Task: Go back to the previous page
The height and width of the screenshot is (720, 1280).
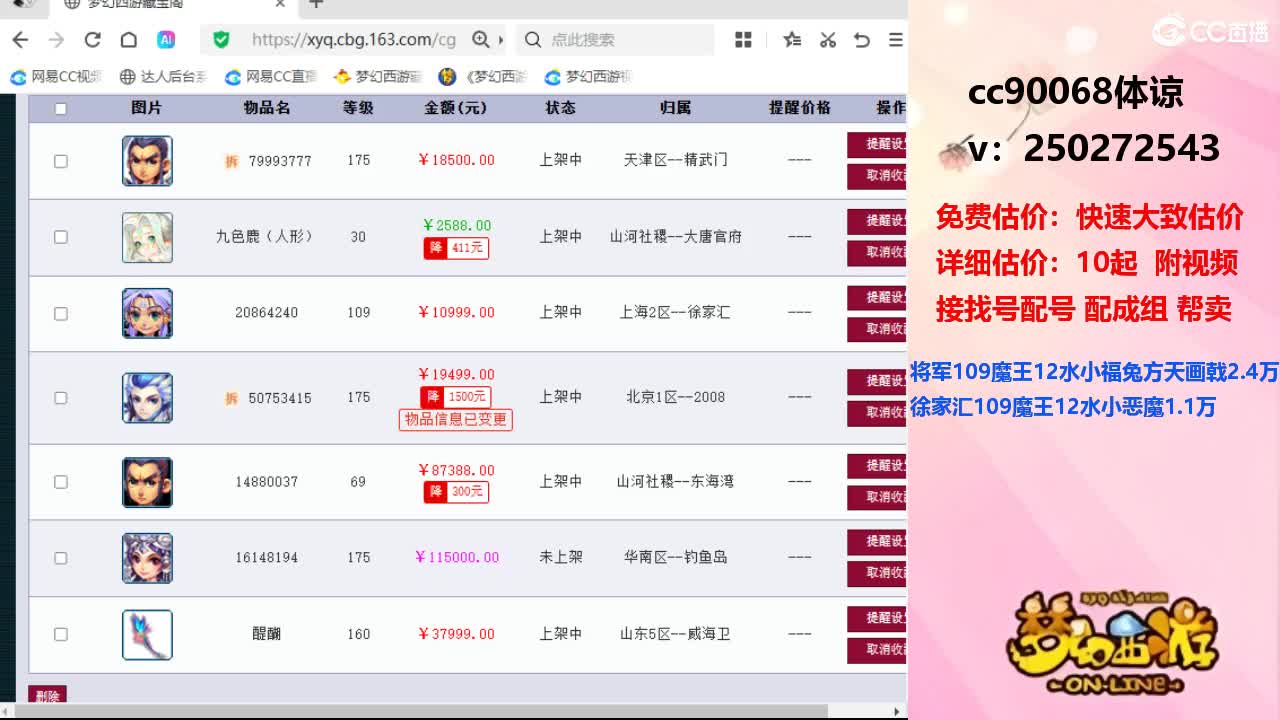Action: click(20, 40)
